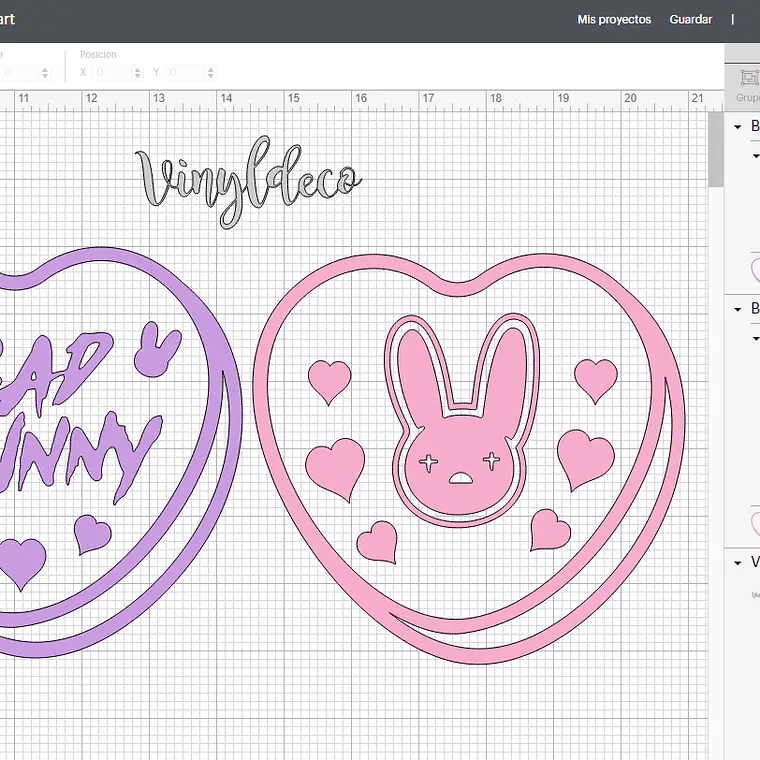
Task: Select the lower-left pink mini heart
Action: click(378, 543)
